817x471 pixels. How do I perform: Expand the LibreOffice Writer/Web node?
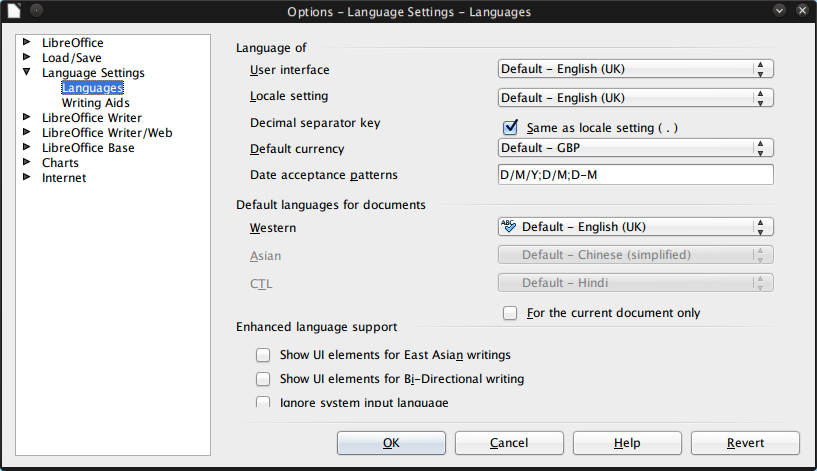pos(27,133)
